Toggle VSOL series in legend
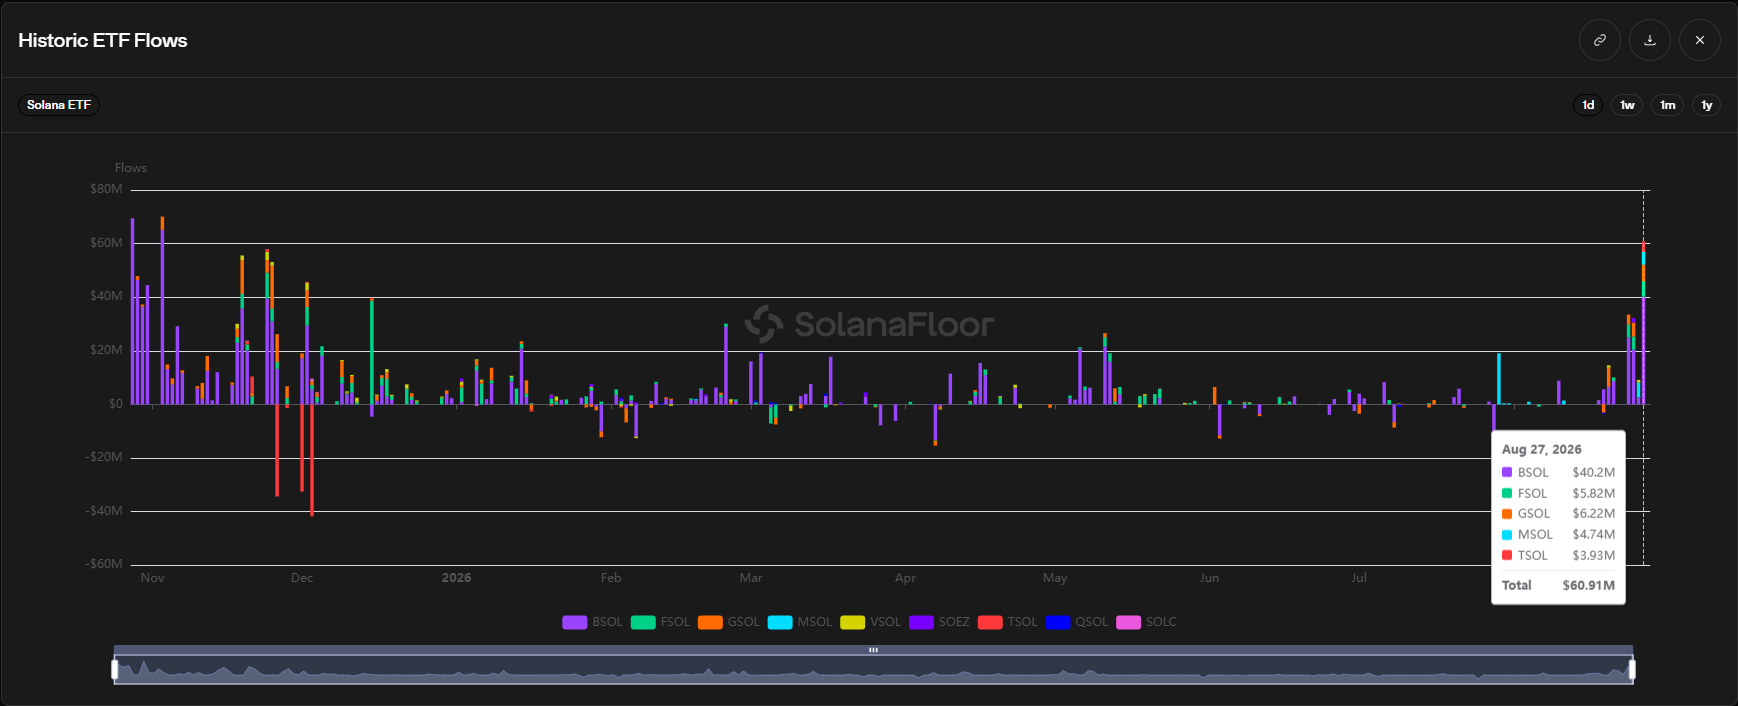The image size is (1738, 706). point(871,622)
